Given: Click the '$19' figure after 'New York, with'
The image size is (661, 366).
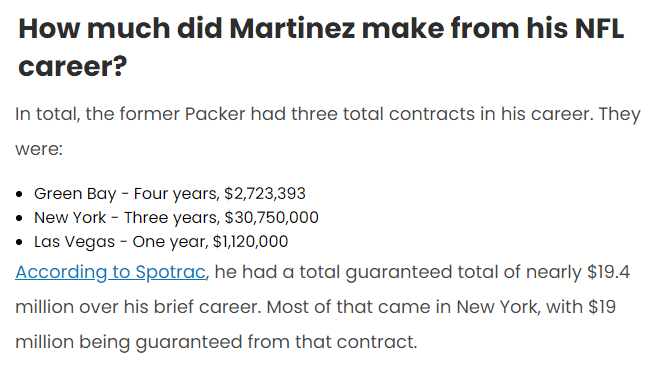Looking at the screenshot, I should pos(602,307).
